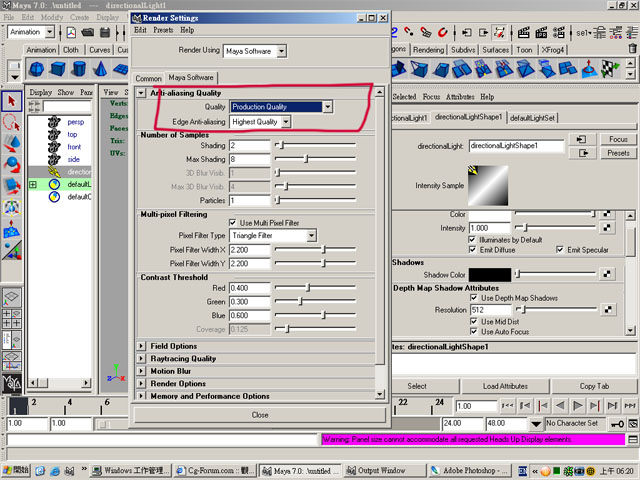Click the auto keyframe key icon
The width and height of the screenshot is (640, 480).
(616, 424)
